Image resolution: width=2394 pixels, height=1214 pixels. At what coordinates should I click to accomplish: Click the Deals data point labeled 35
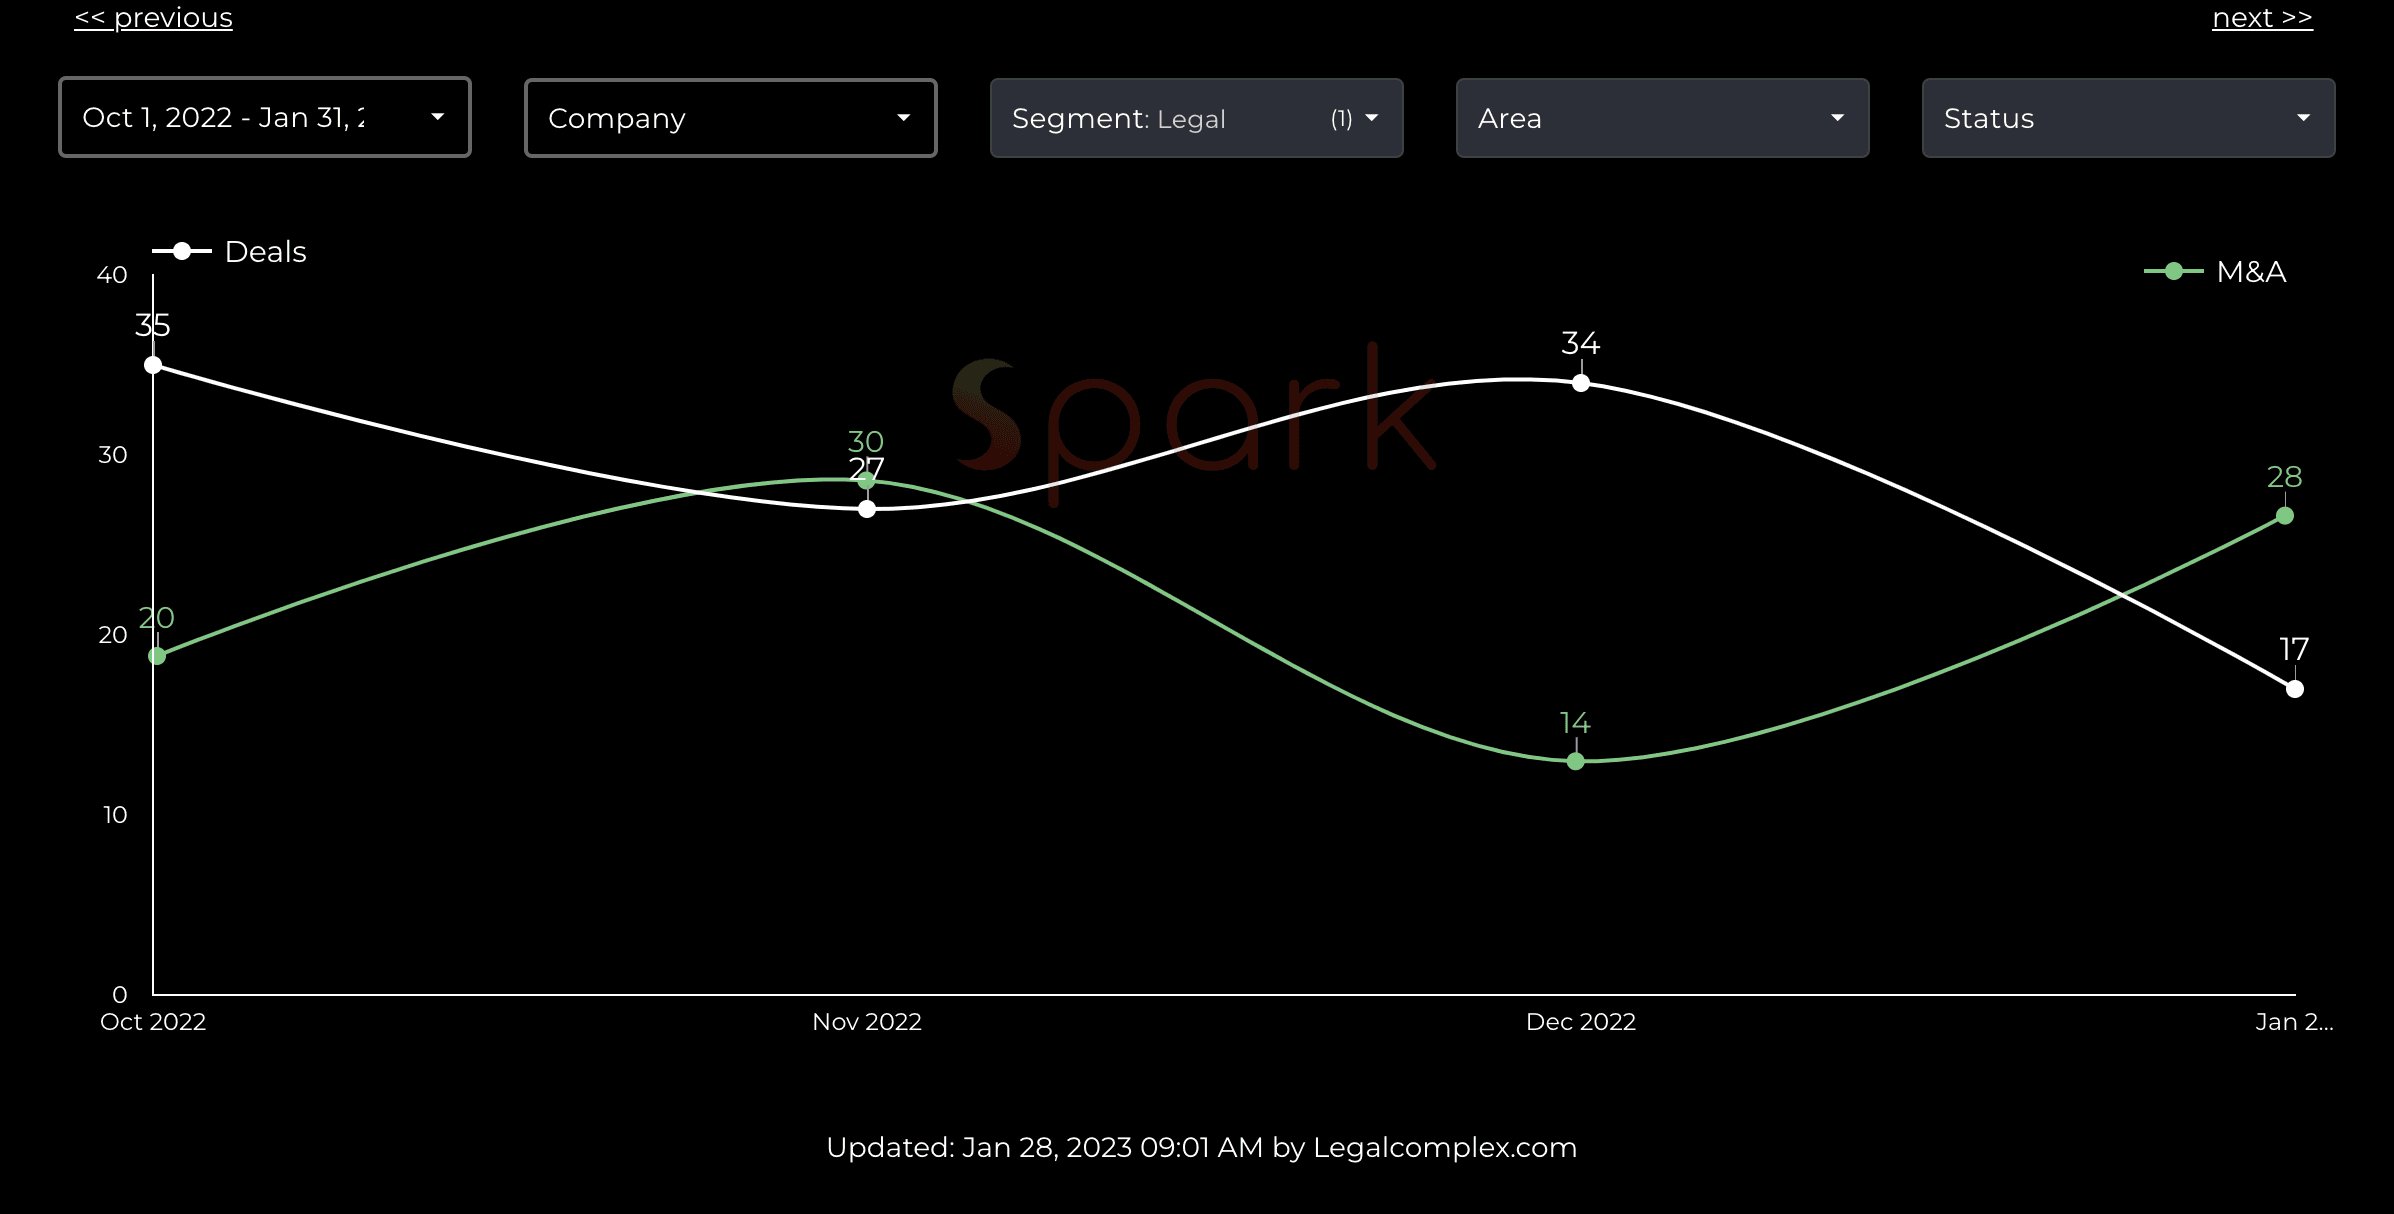153,365
